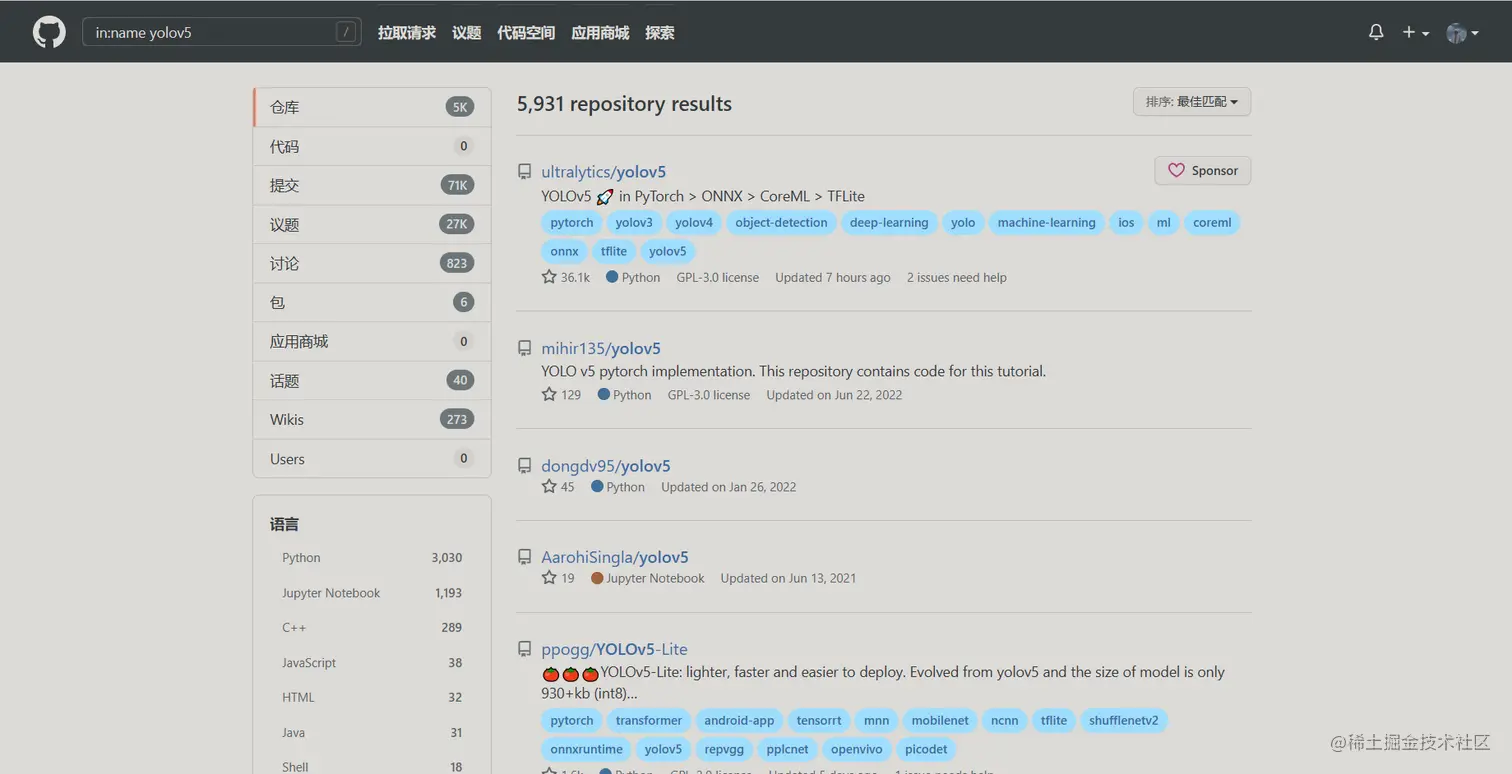This screenshot has width=1512, height=774.
Task: Select the Wikis filter in sidebar
Action: click(372, 419)
